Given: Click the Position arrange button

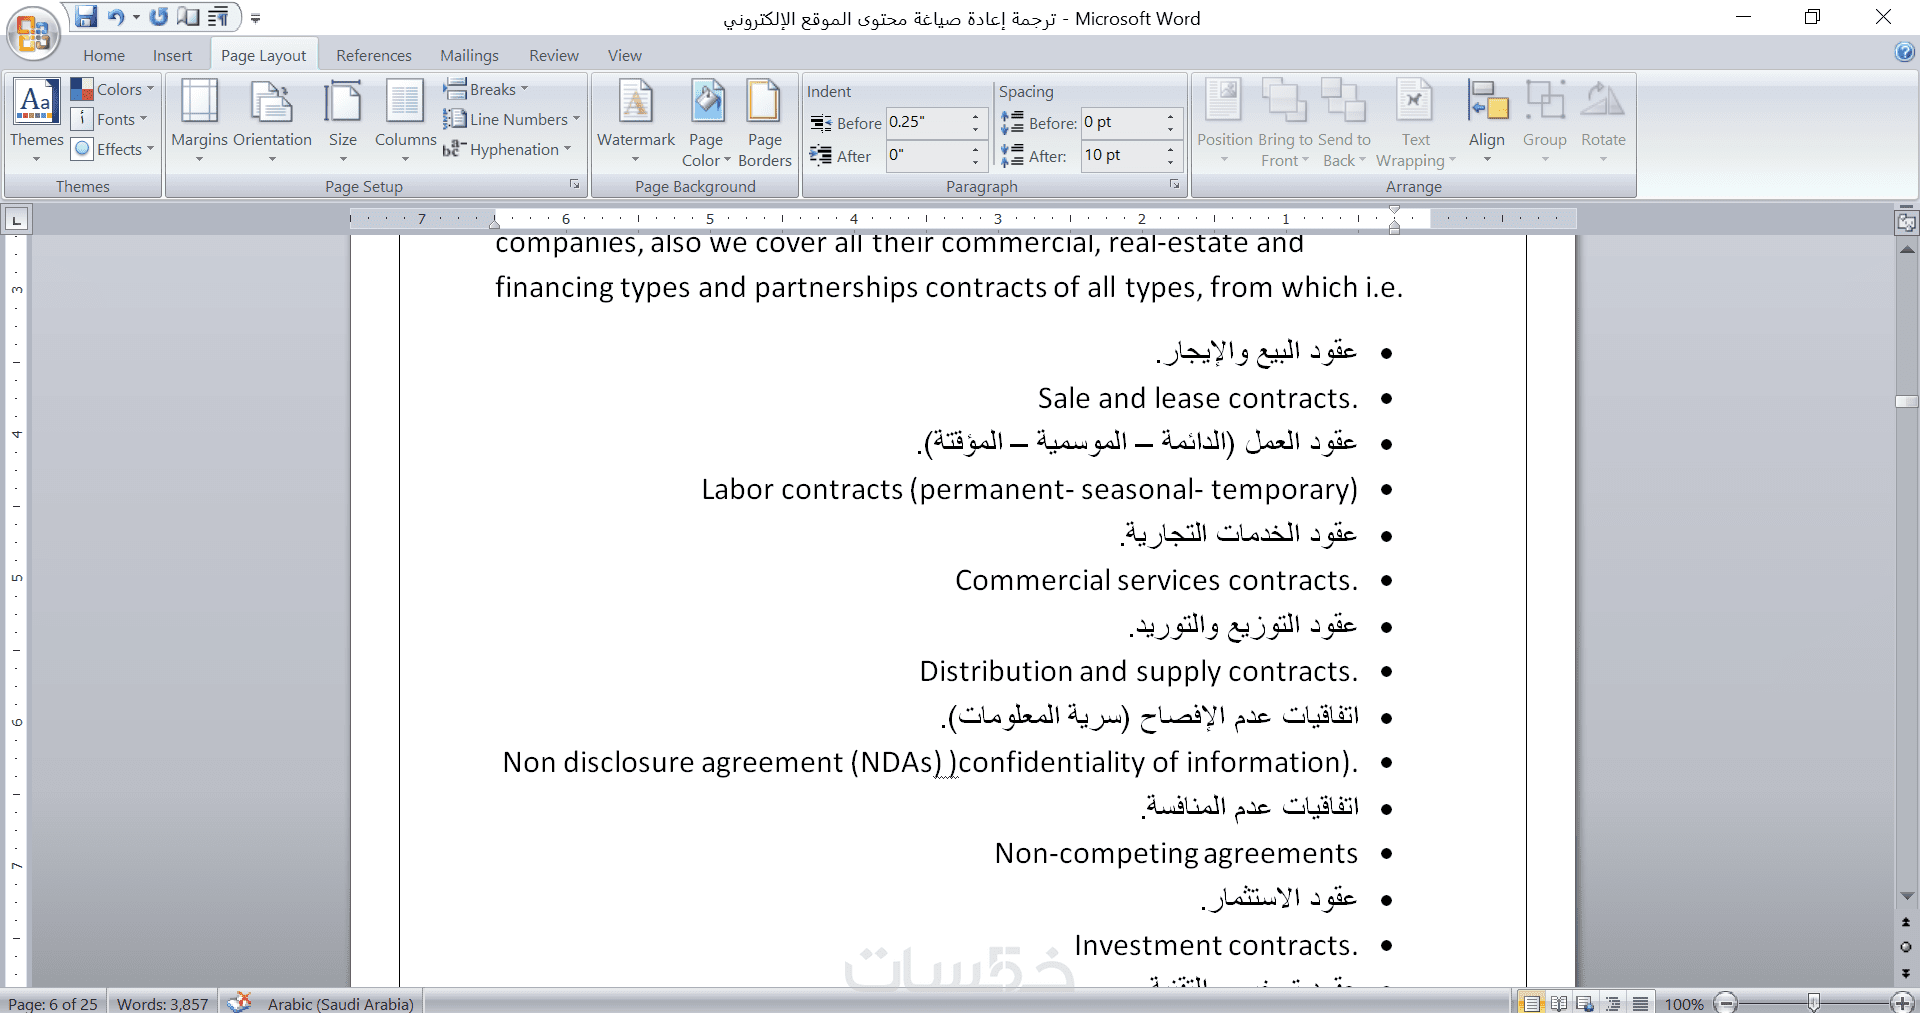Looking at the screenshot, I should coord(1224,121).
